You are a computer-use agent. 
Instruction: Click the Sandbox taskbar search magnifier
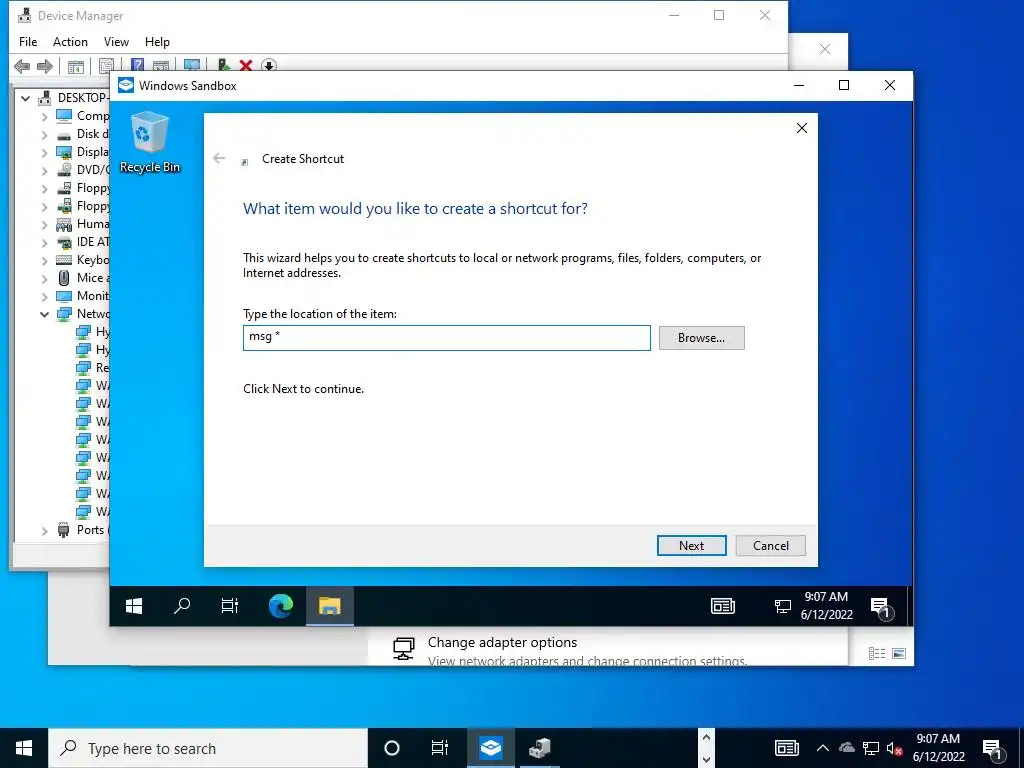(x=182, y=606)
